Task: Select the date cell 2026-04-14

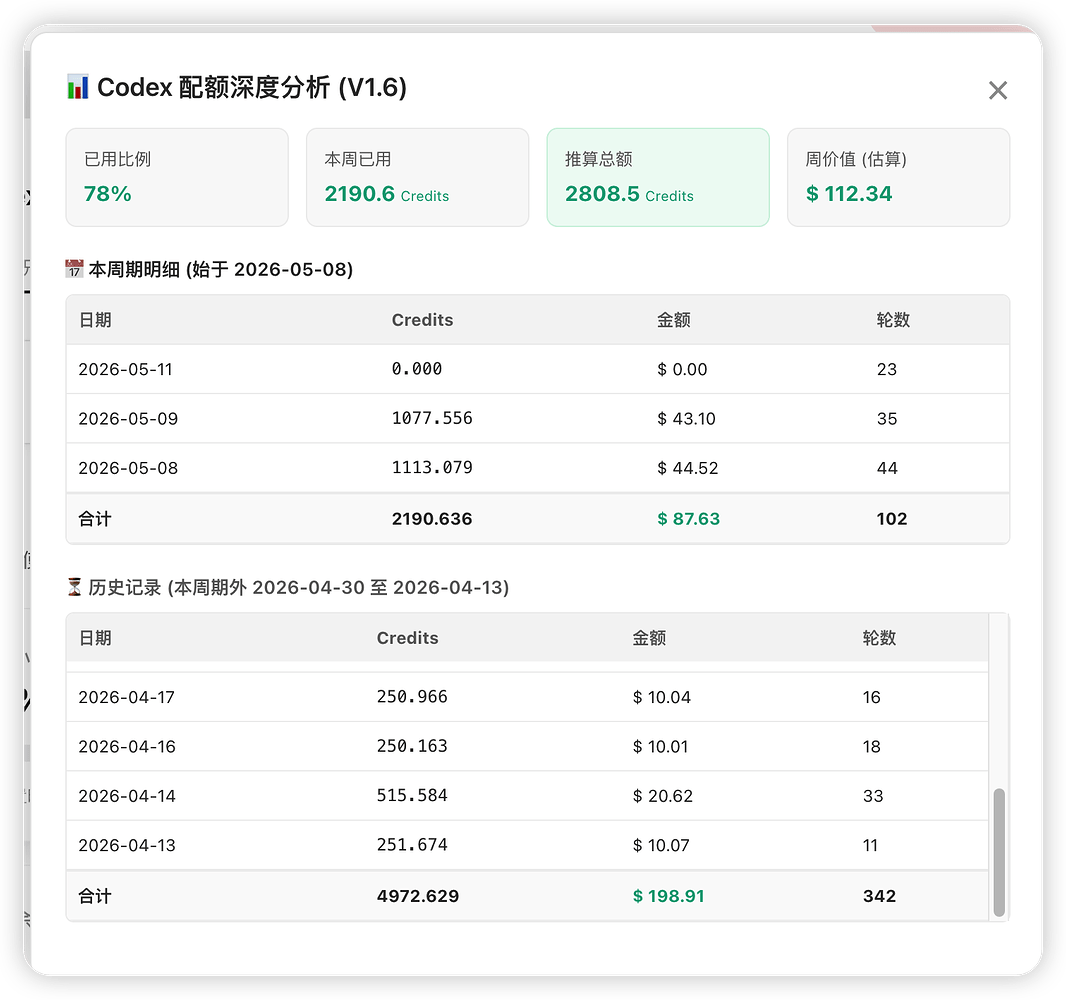Action: tap(126, 796)
